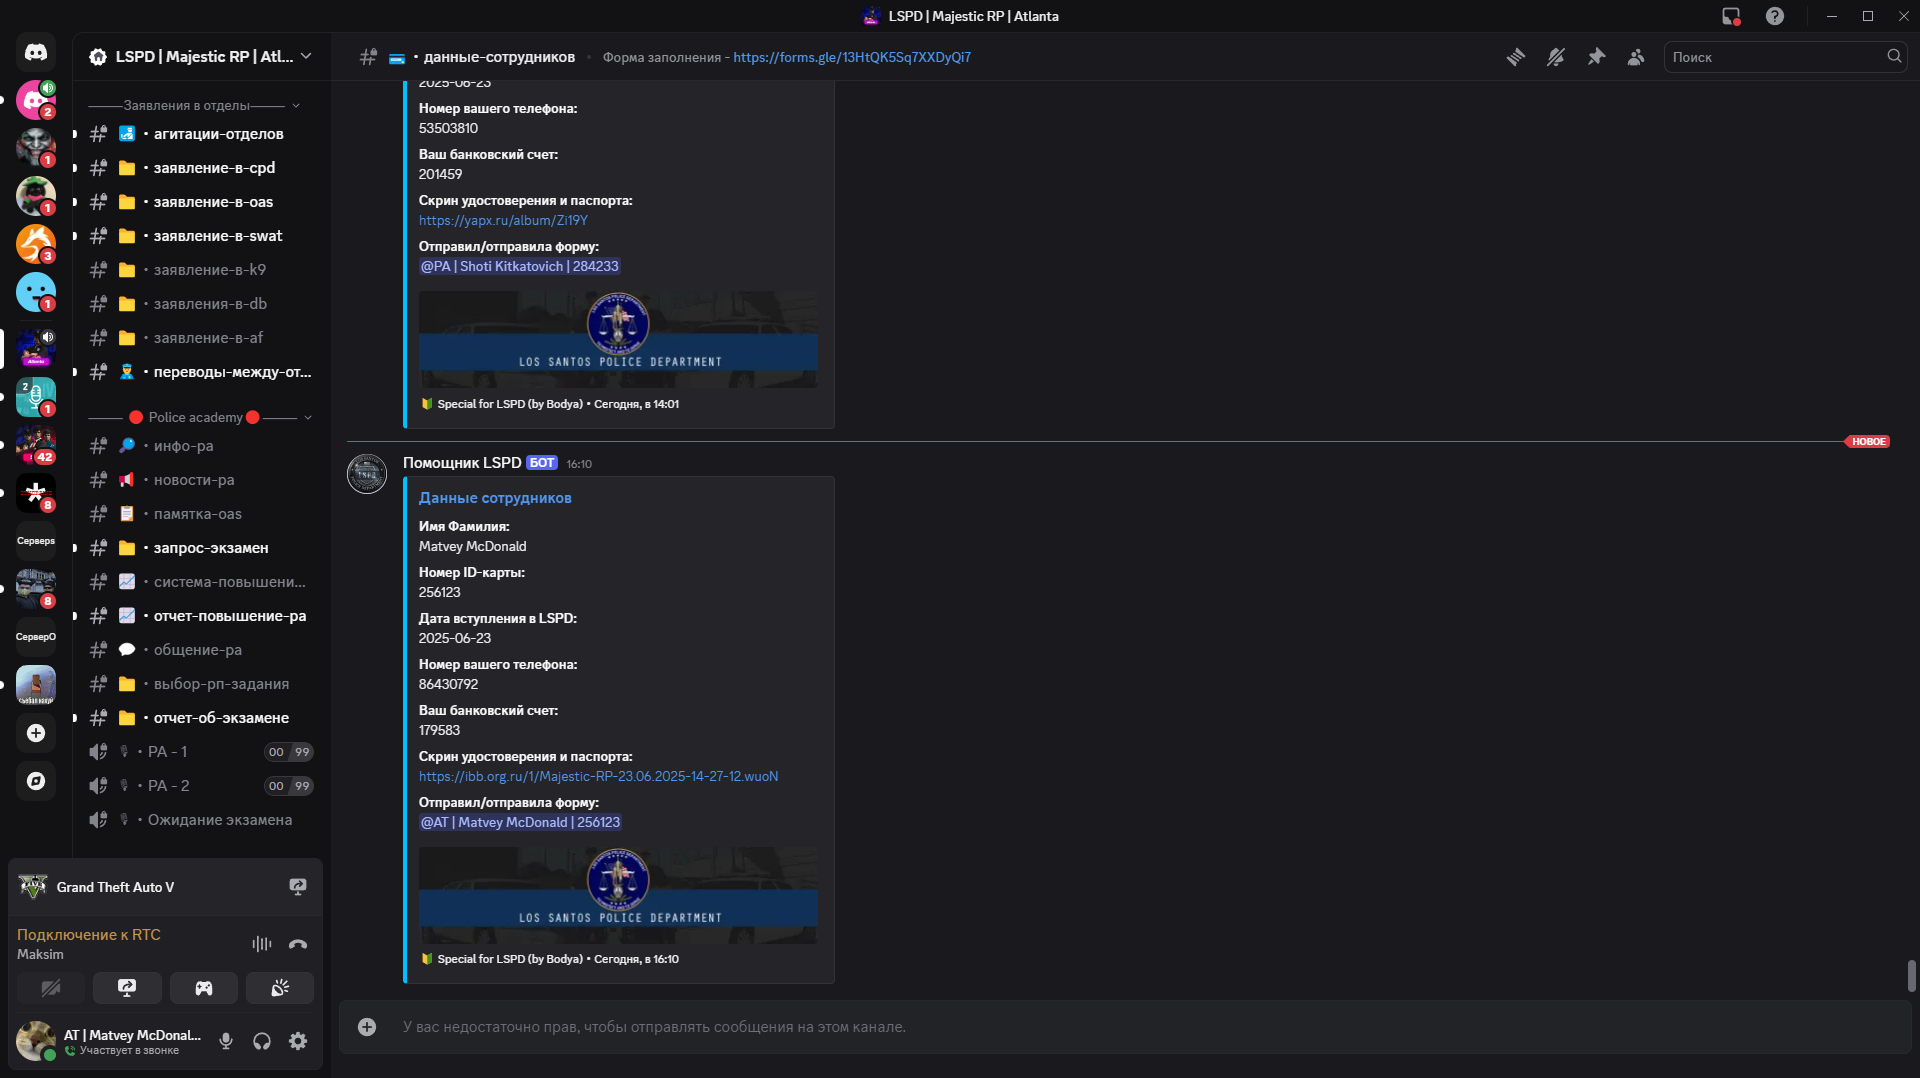
Task: Join the Ожидание экзамена voice channel
Action: click(201, 820)
